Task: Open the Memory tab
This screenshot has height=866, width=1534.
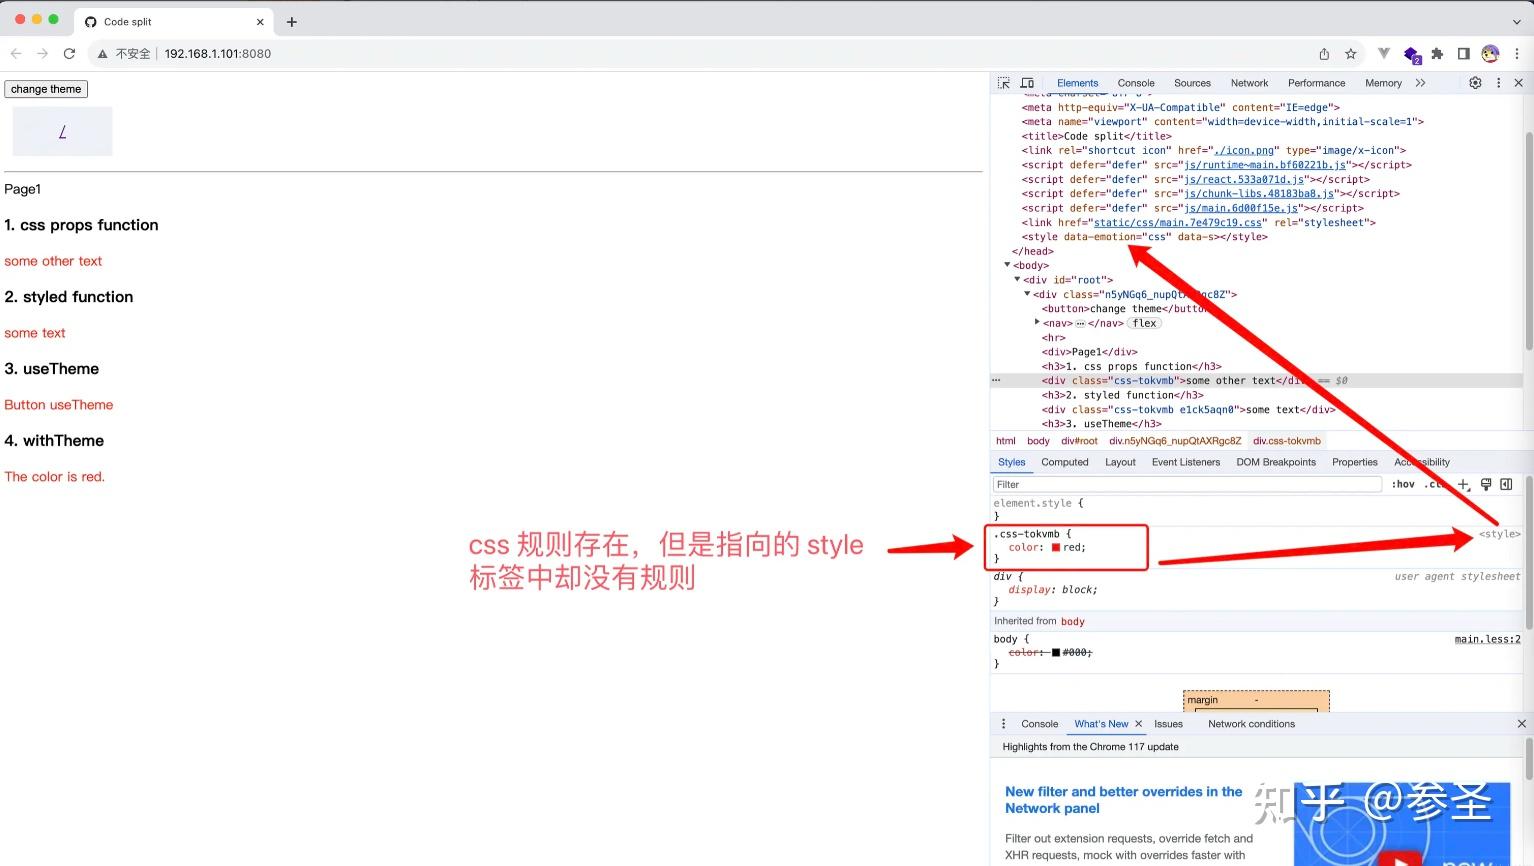Action: (x=1383, y=83)
